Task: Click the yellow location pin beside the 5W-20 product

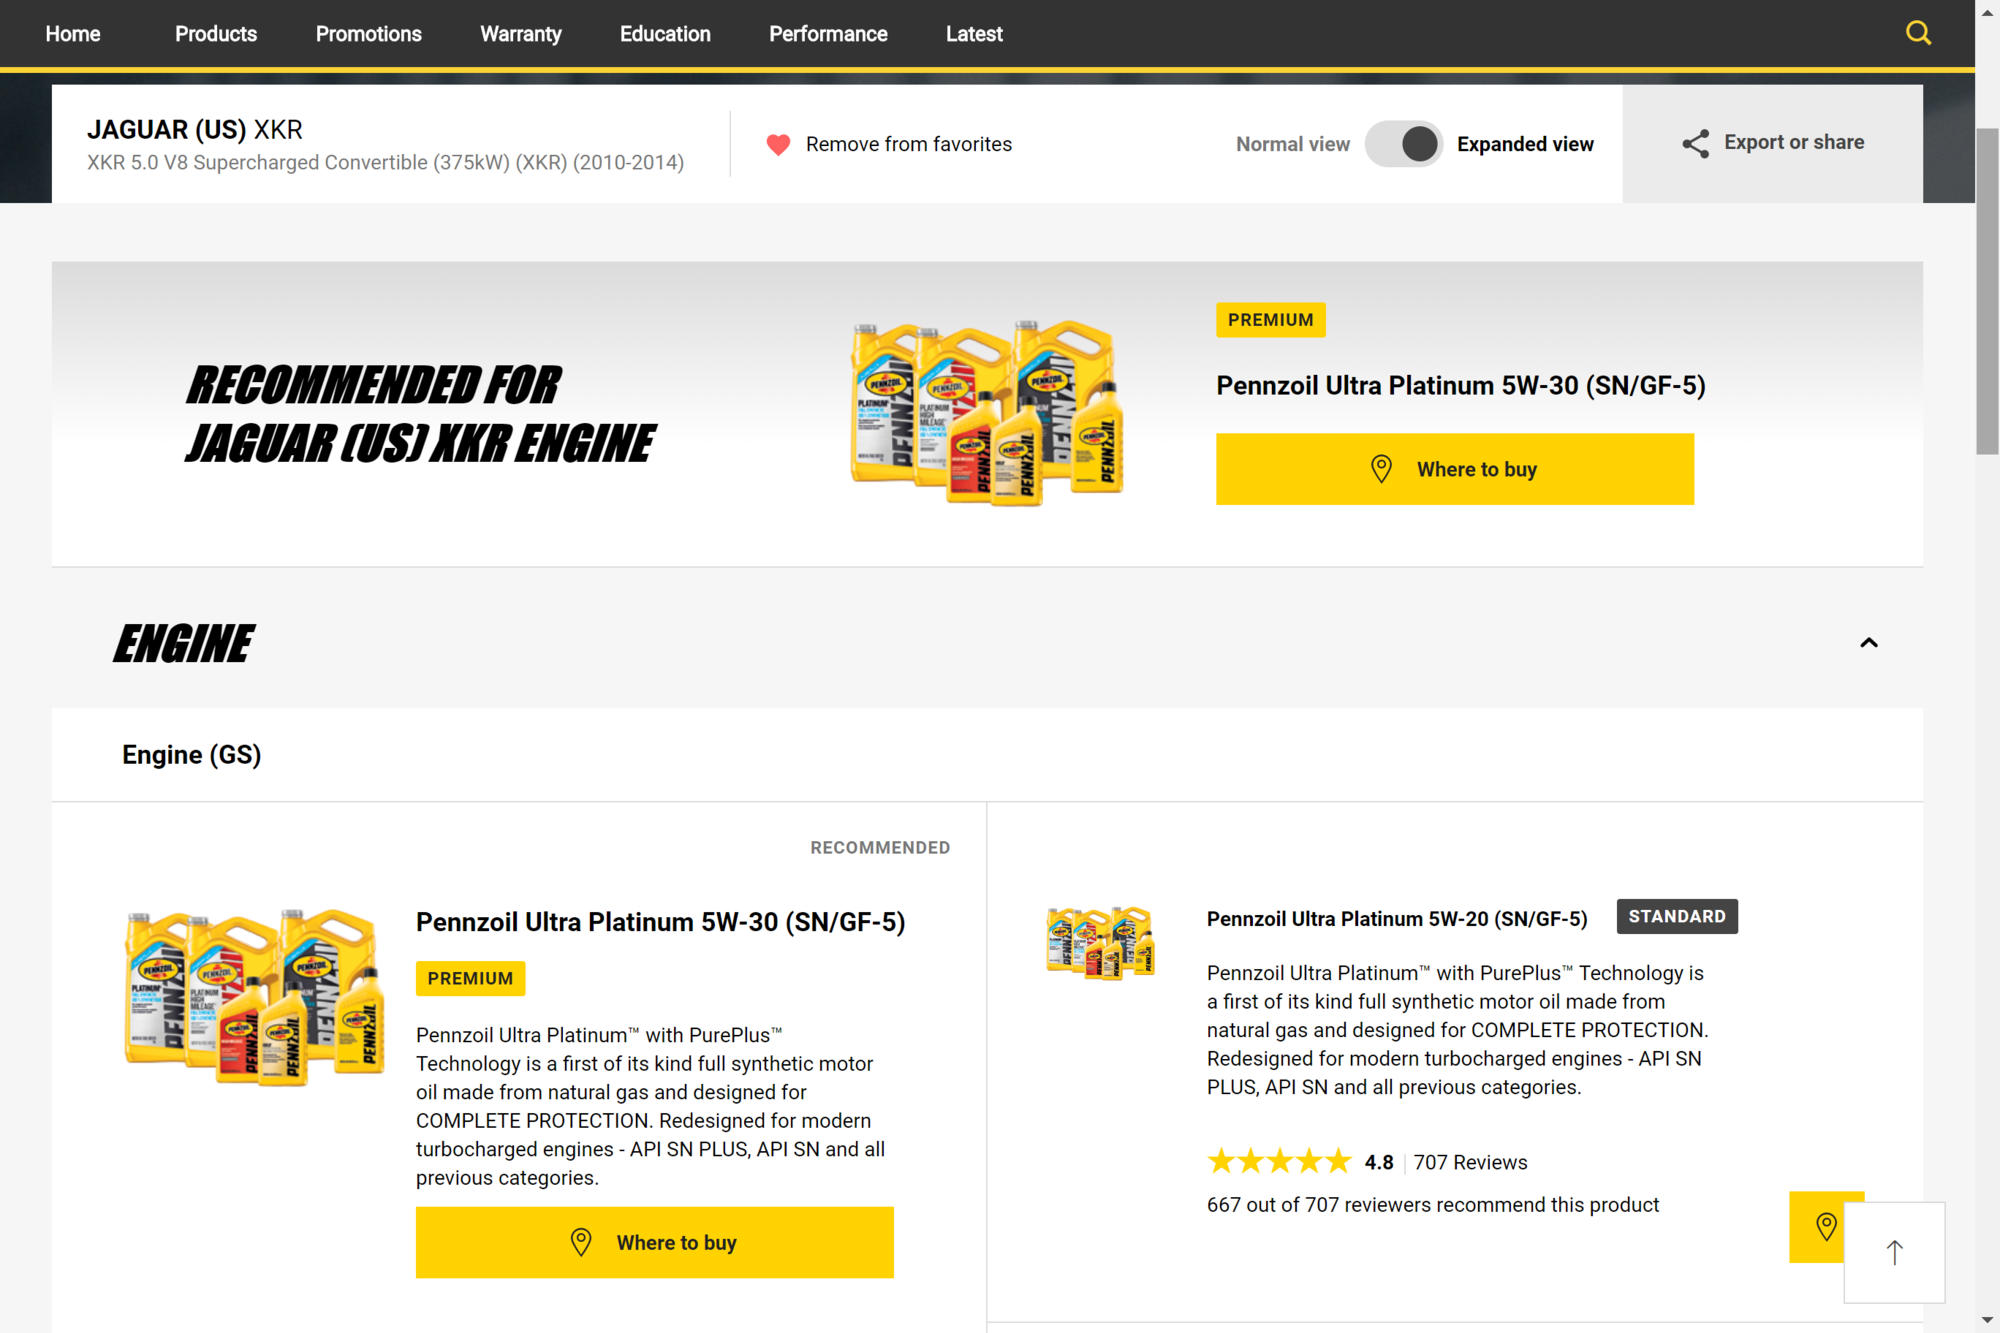Action: pos(1825,1226)
